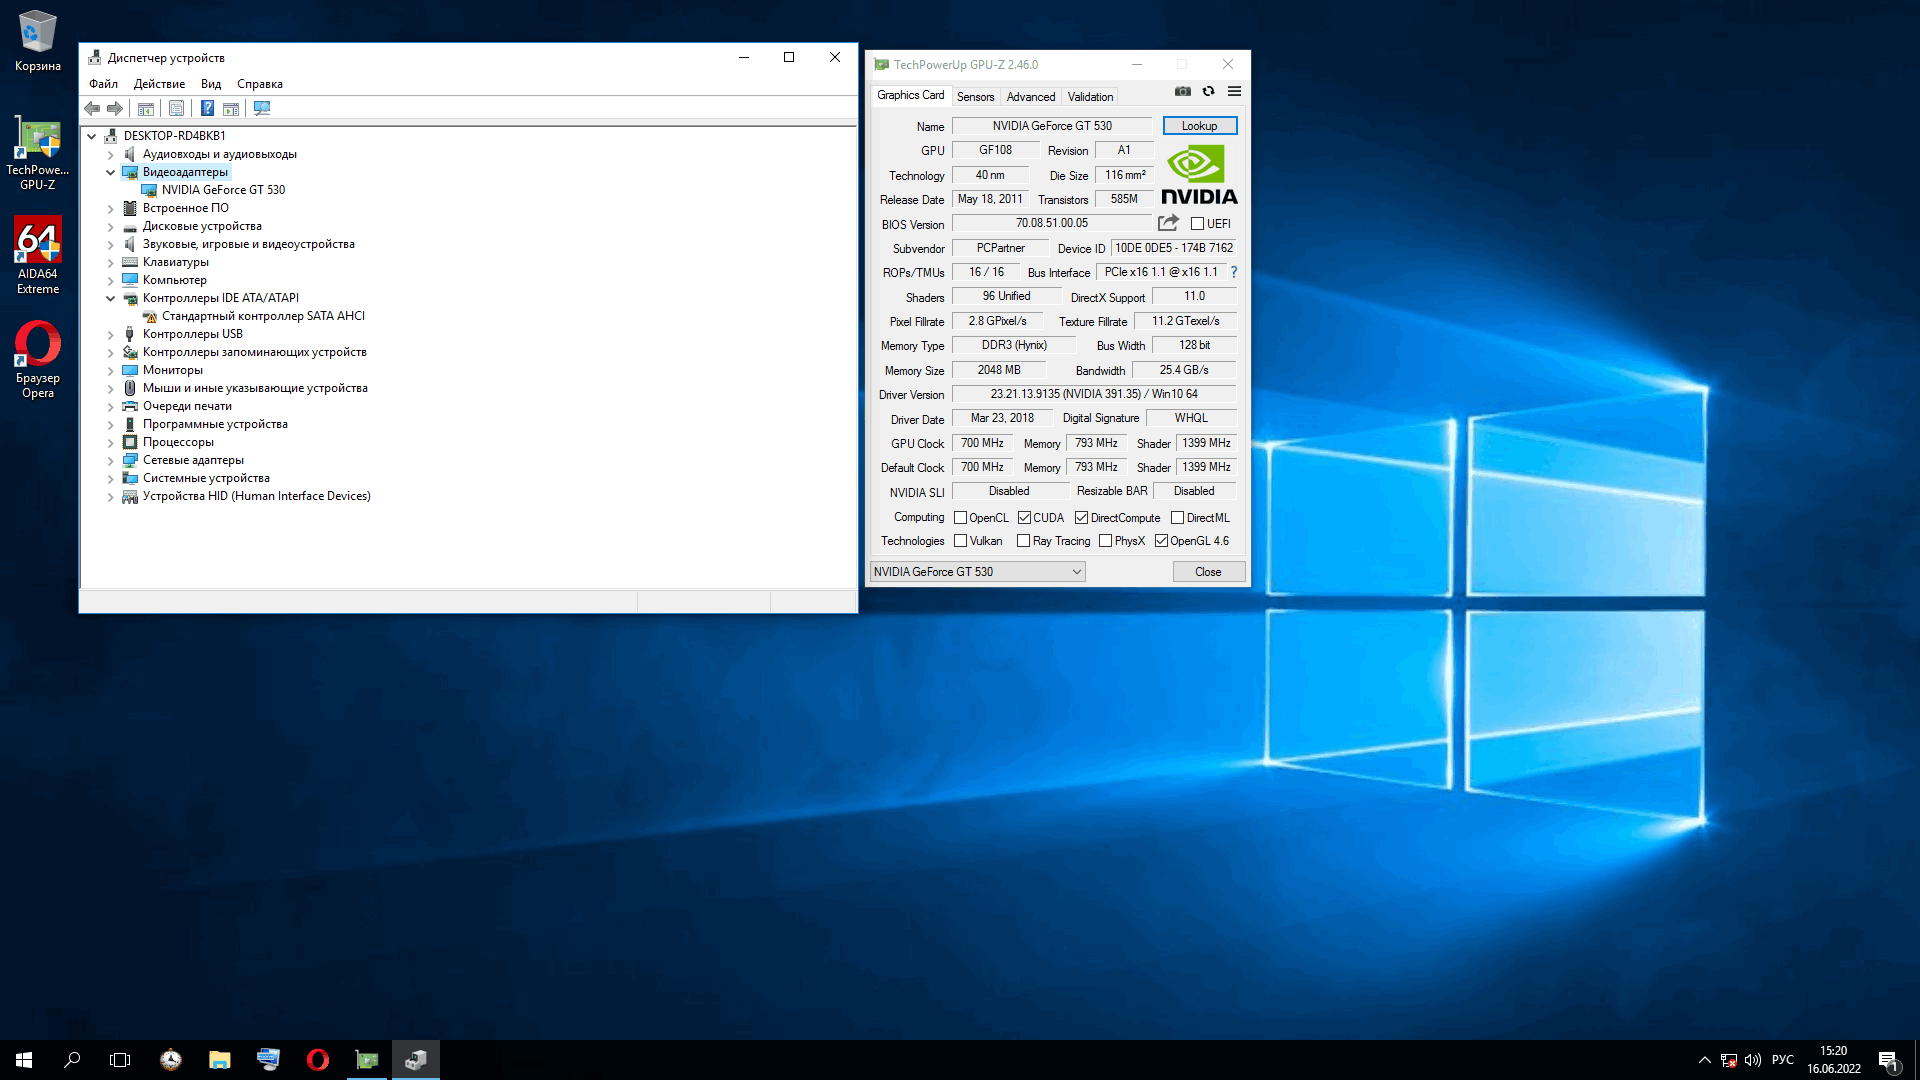
Task: Open the Windows Start menu
Action: pyautogui.click(x=24, y=1060)
